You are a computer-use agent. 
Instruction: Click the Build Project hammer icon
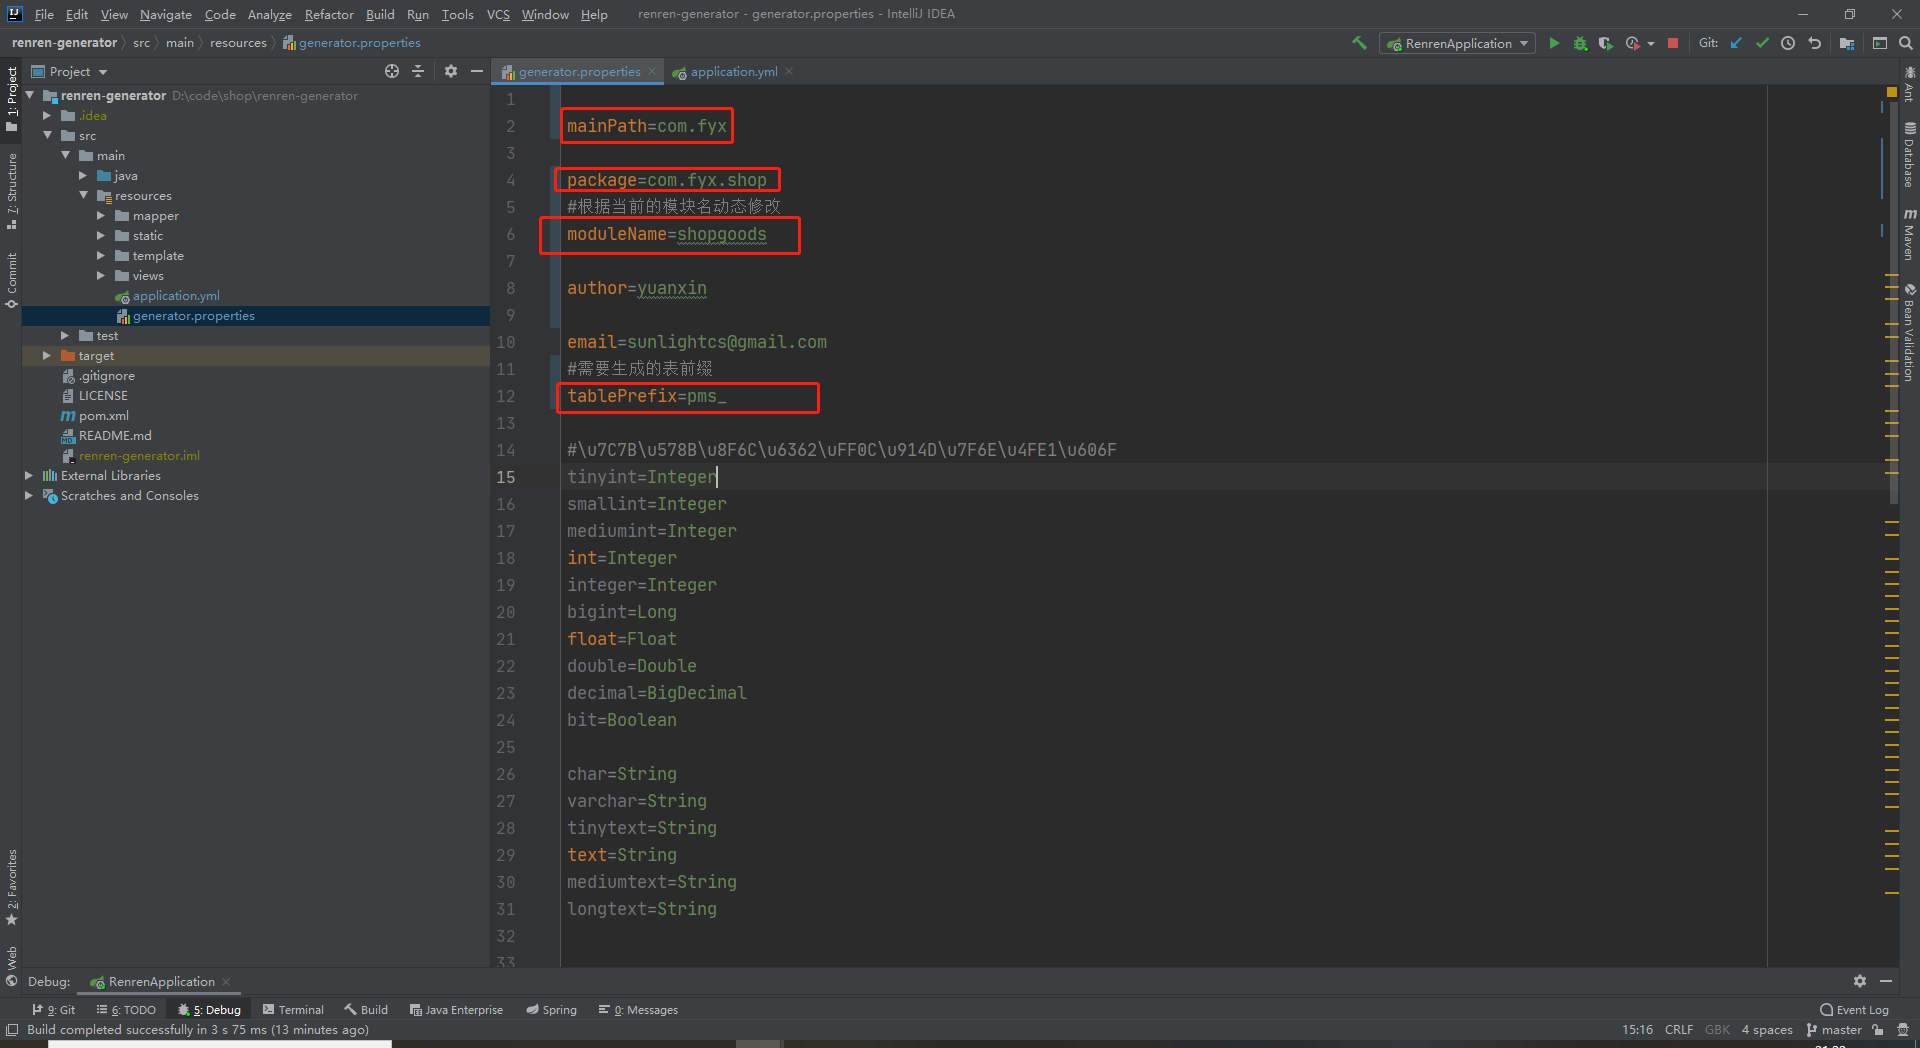tap(1359, 43)
